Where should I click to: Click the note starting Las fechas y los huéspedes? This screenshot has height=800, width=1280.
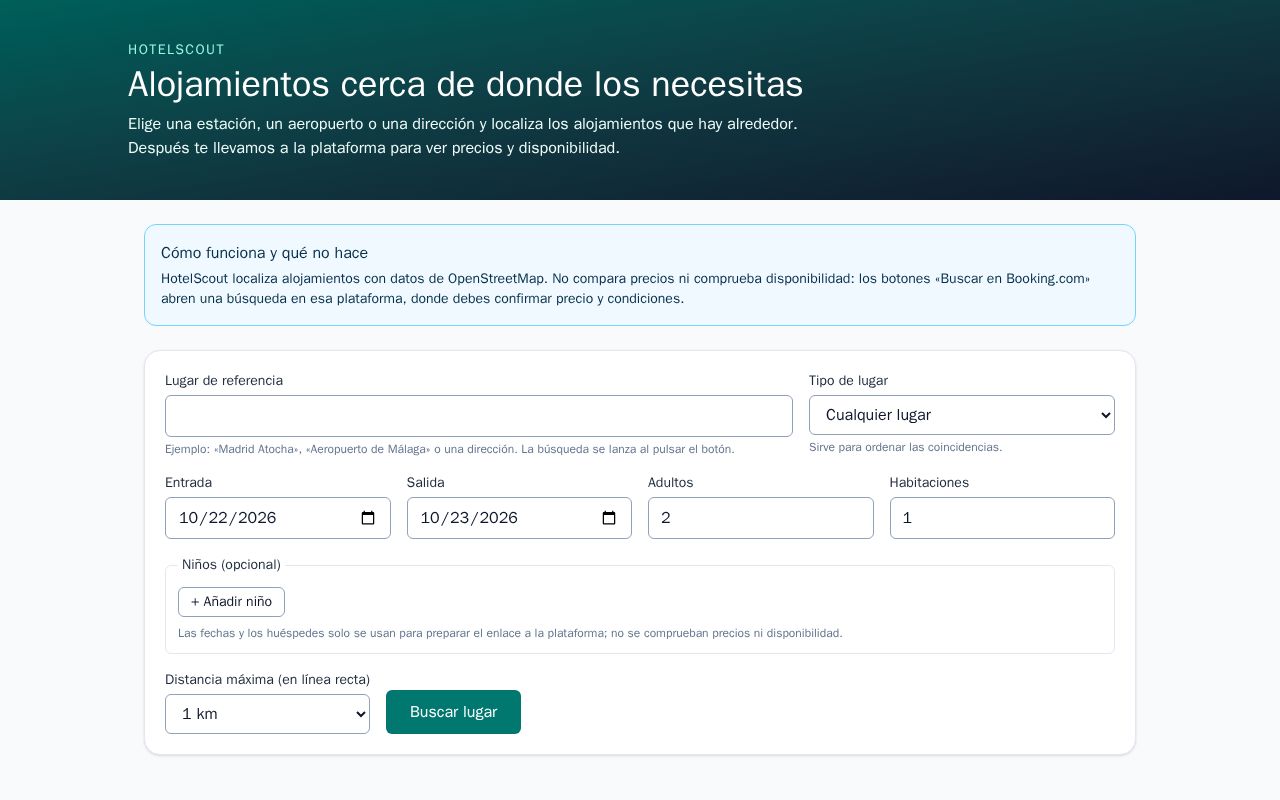tap(510, 633)
